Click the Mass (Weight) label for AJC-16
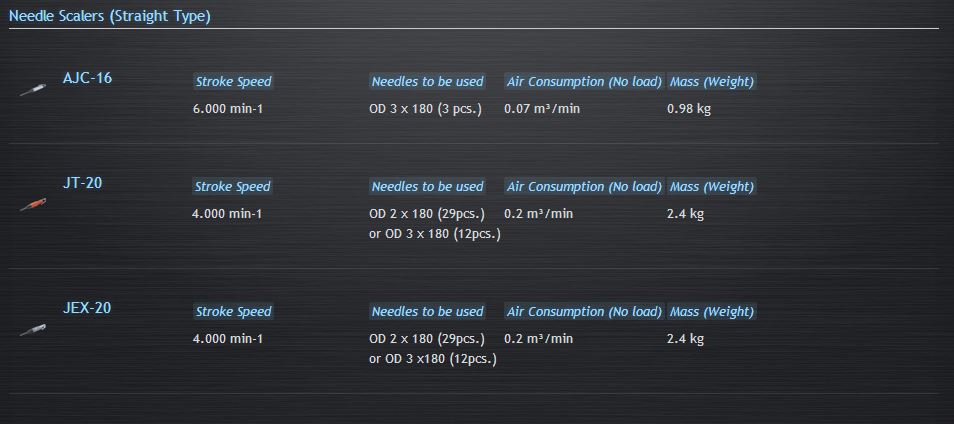 point(712,82)
